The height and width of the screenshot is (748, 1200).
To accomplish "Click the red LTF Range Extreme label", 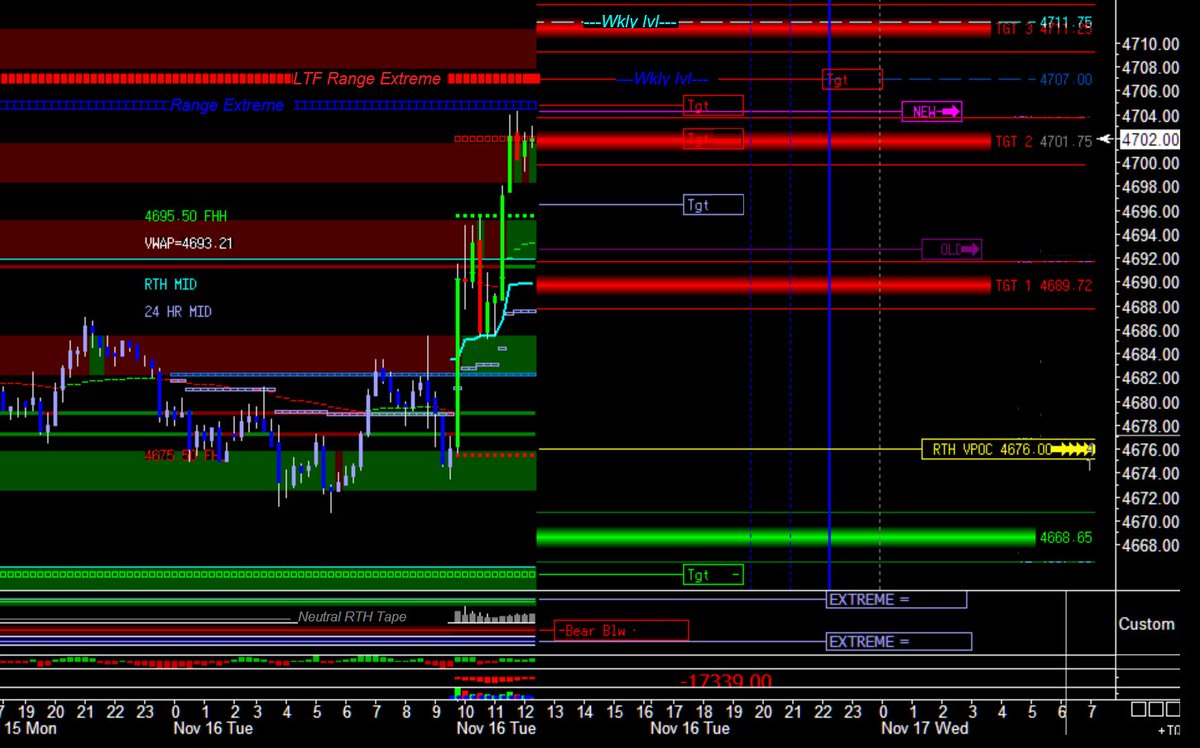I will pyautogui.click(x=367, y=79).
